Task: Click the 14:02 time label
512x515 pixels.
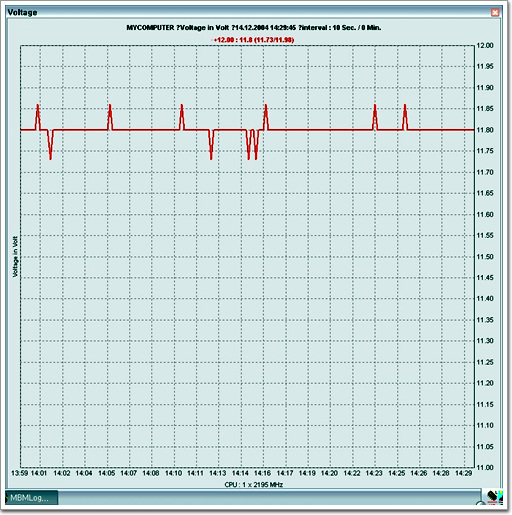Action: click(62, 473)
